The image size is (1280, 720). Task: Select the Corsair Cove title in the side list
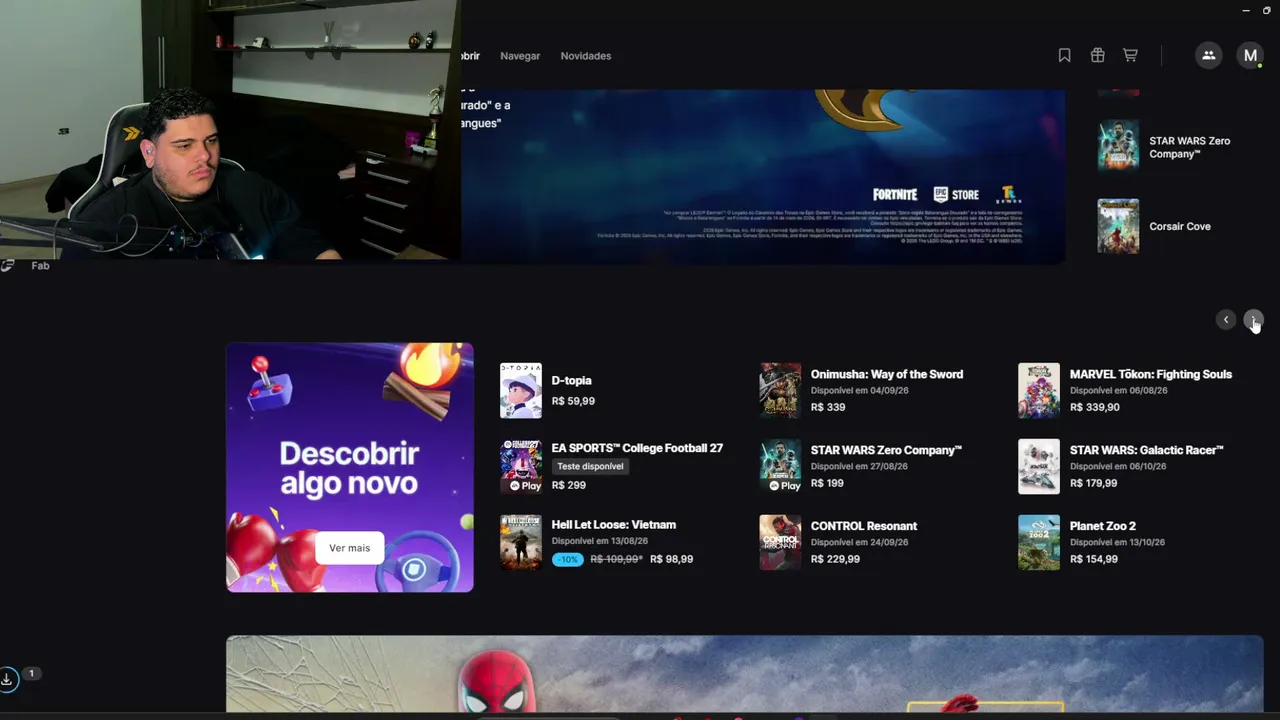[x=1180, y=226]
